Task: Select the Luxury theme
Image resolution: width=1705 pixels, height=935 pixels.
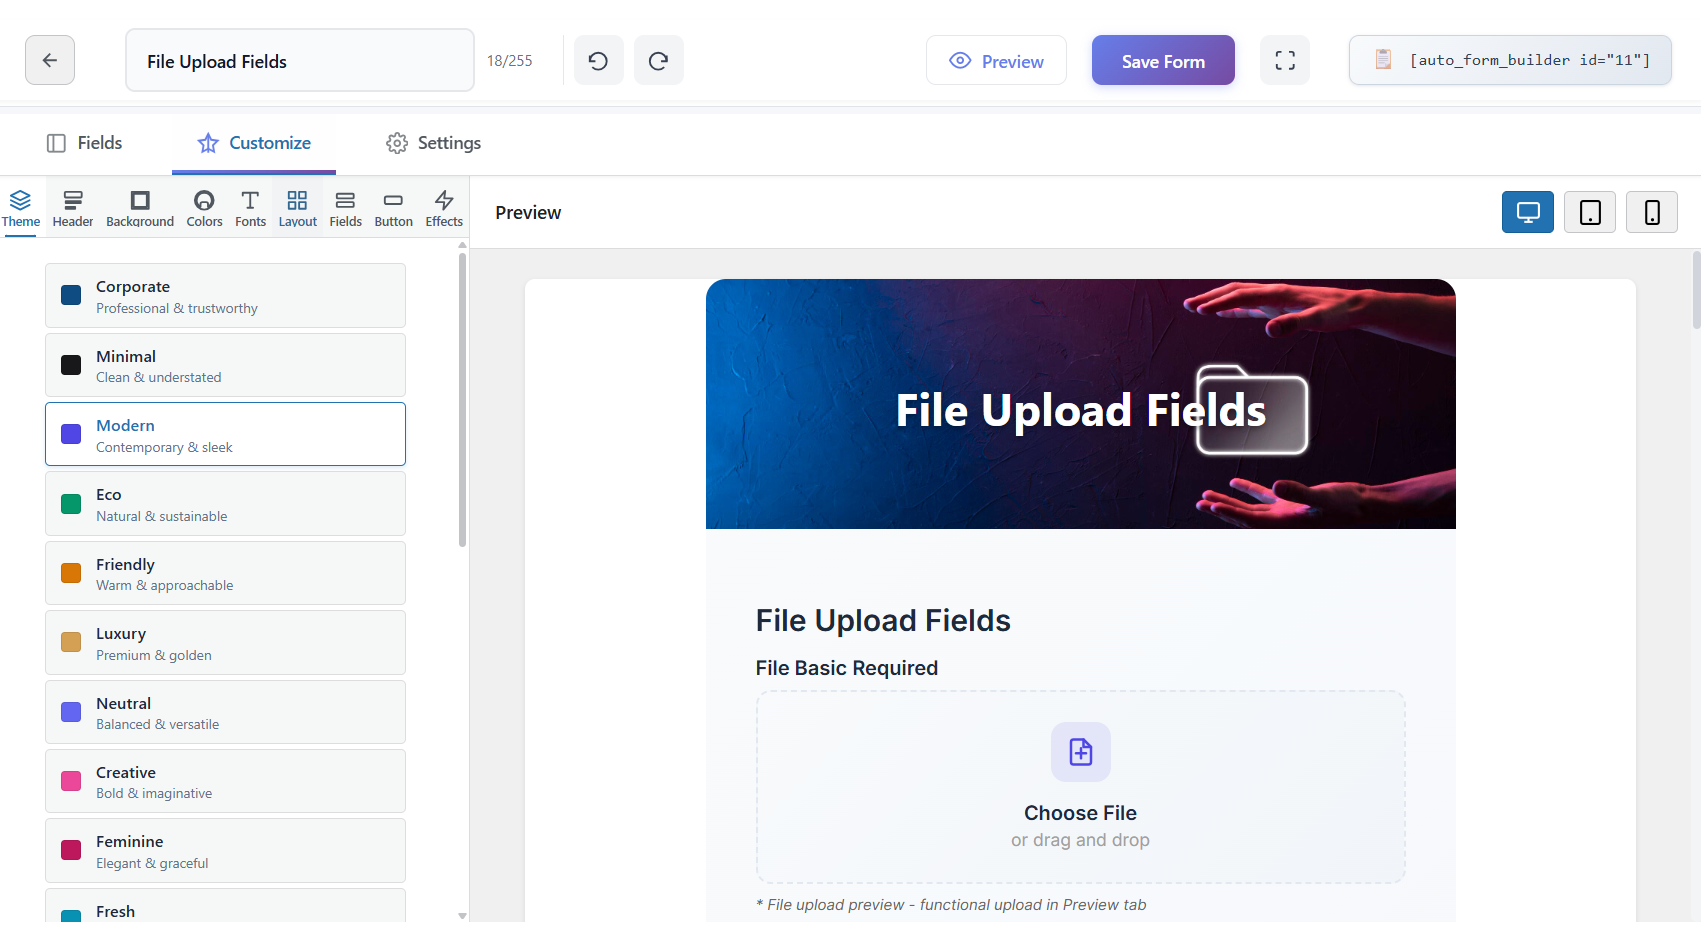Action: pos(225,642)
